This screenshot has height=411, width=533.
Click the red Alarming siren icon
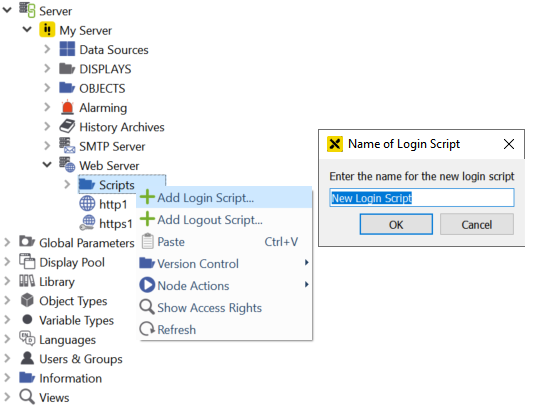pos(67,107)
